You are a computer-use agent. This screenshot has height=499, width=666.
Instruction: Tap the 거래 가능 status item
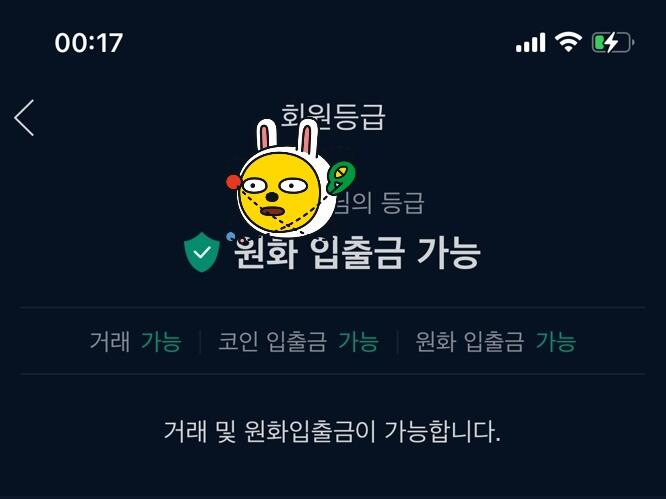(135, 341)
